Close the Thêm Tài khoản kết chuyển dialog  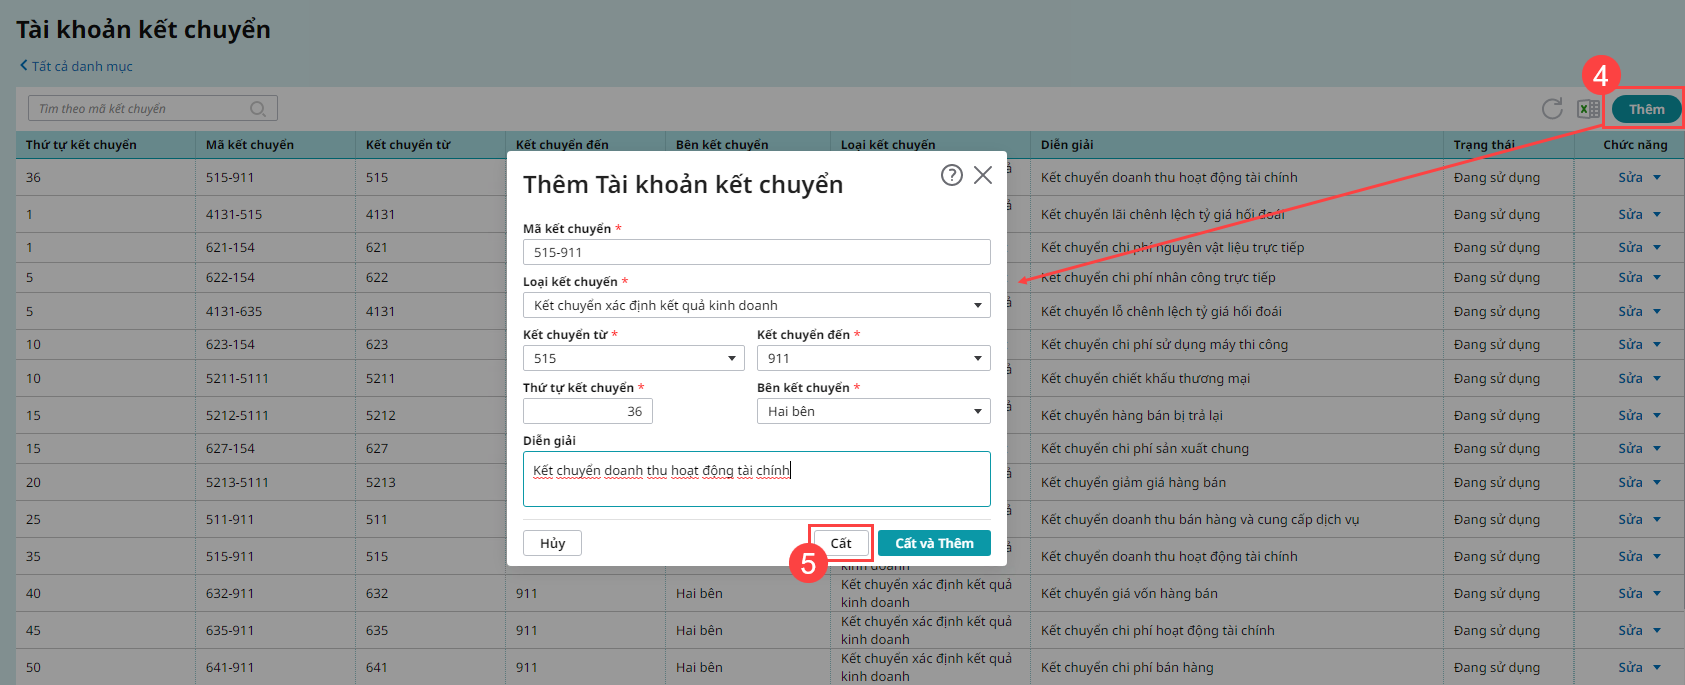983,175
